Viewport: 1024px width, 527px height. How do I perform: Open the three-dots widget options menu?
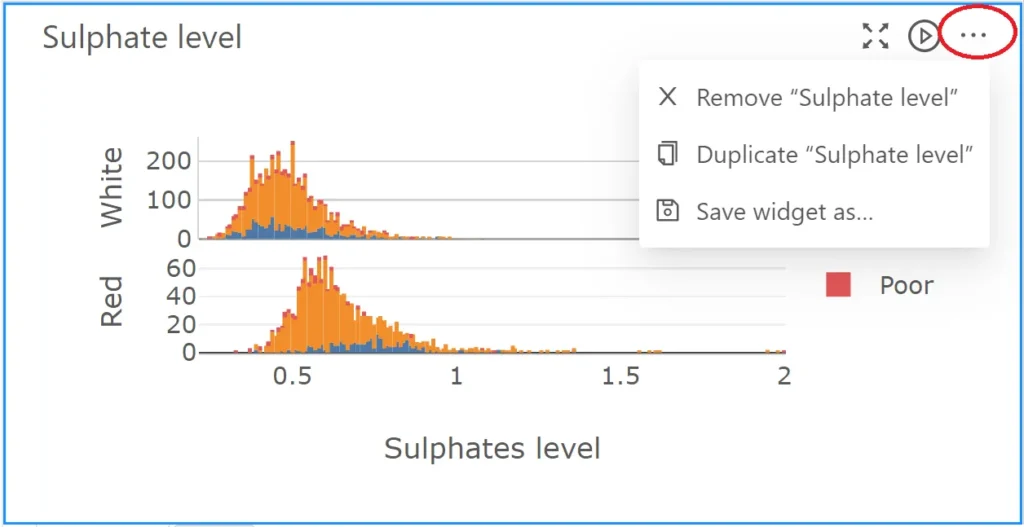click(x=974, y=35)
